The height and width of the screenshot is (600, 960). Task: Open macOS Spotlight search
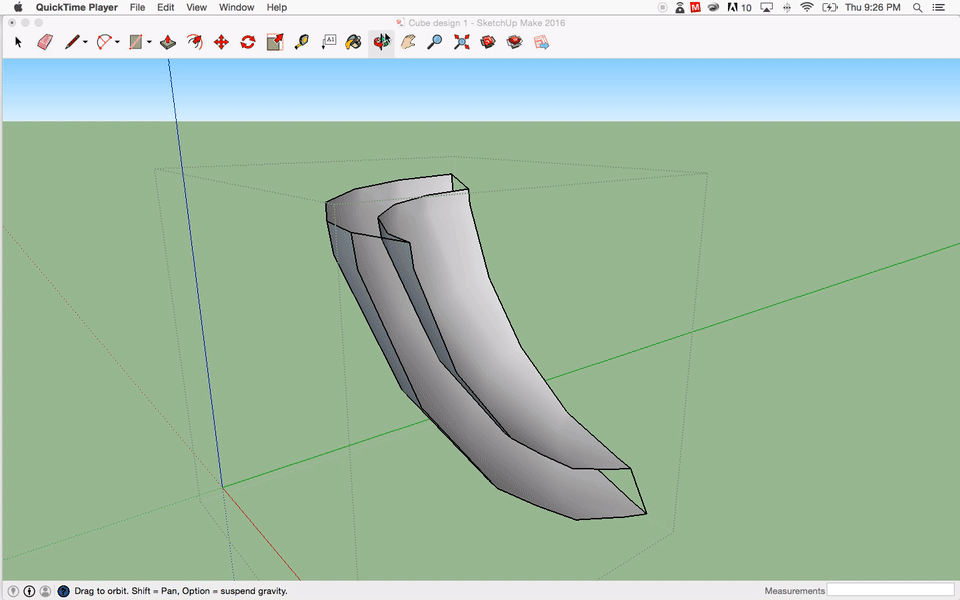917,7
